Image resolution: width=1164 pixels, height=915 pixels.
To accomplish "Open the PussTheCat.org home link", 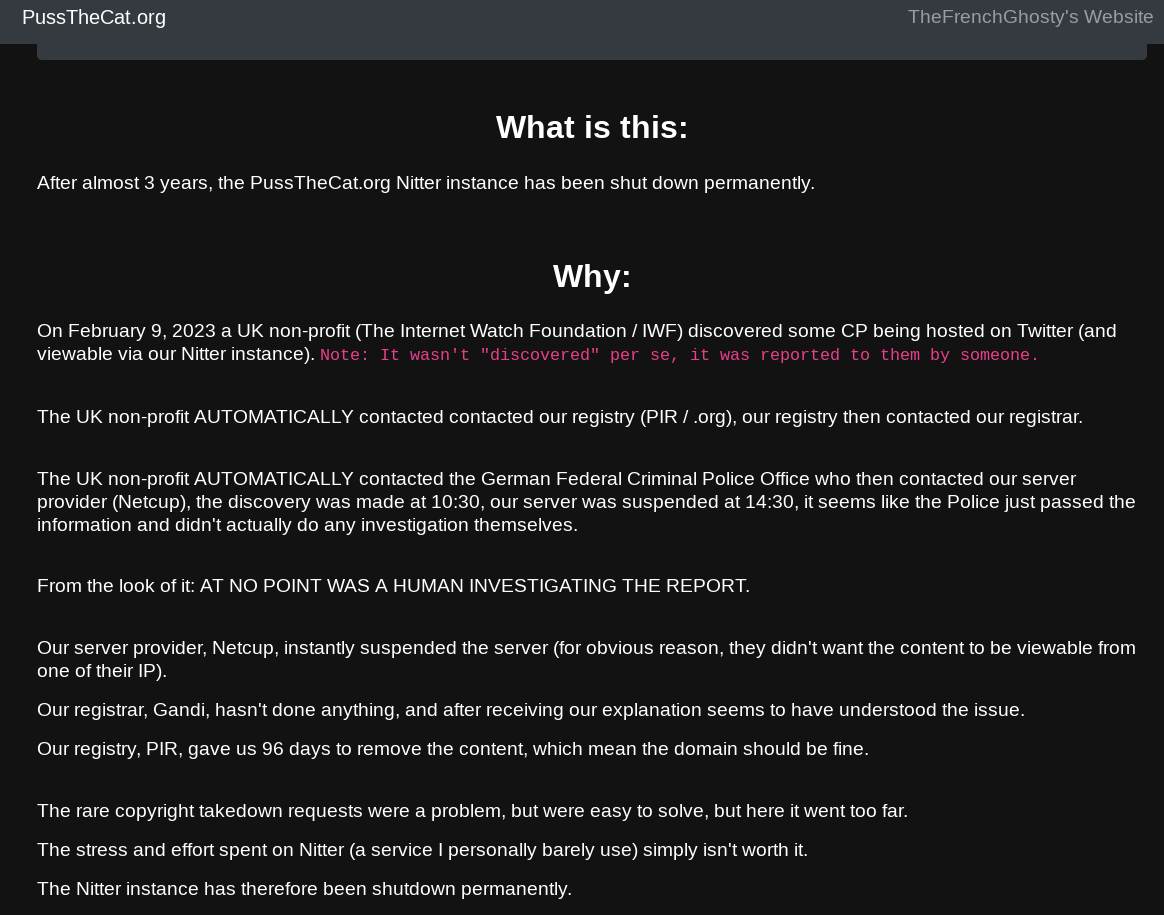I will [94, 17].
